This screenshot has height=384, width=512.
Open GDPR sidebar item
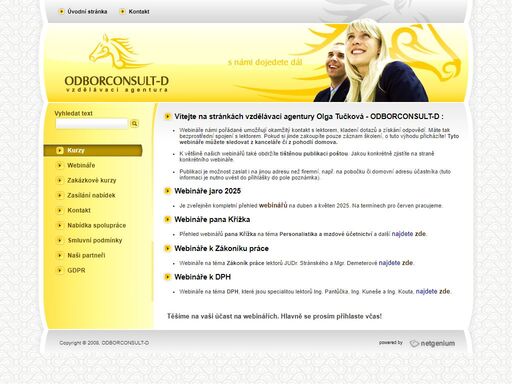(76, 270)
